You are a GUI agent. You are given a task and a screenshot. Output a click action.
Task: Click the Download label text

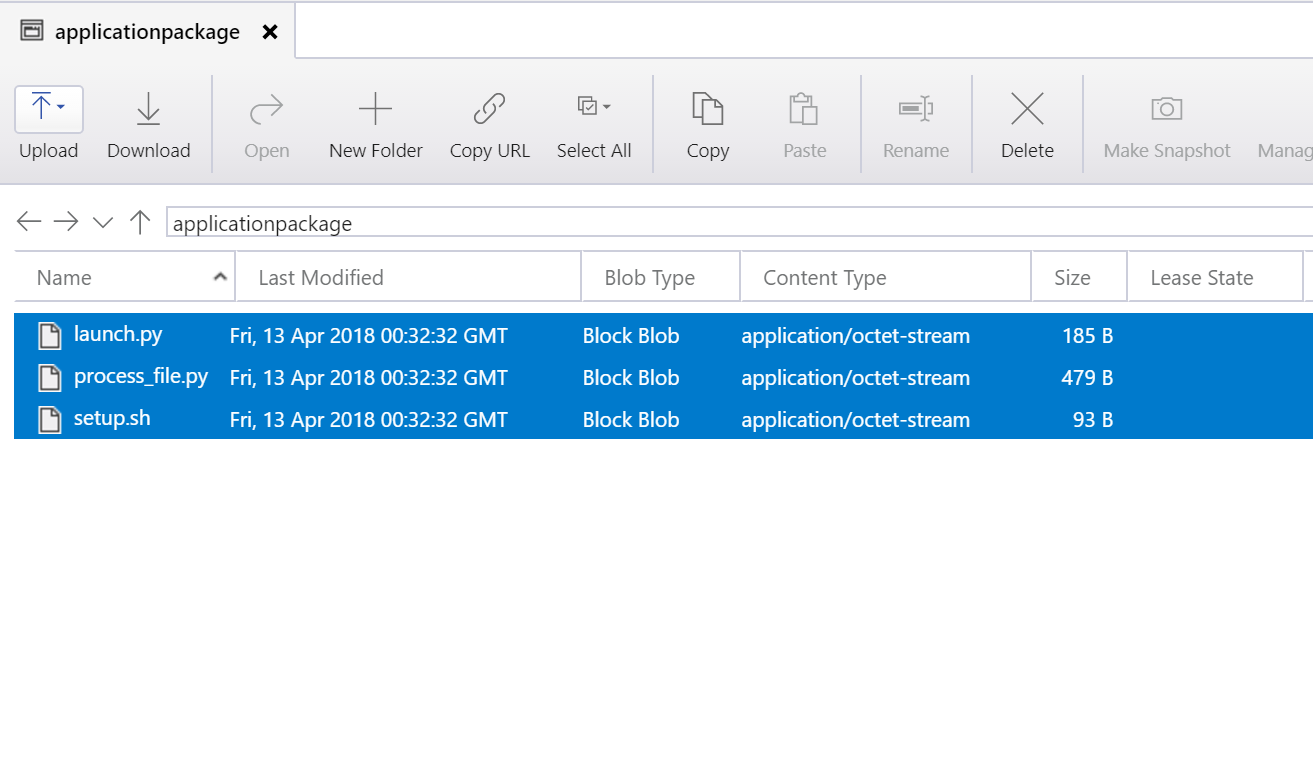(x=149, y=151)
